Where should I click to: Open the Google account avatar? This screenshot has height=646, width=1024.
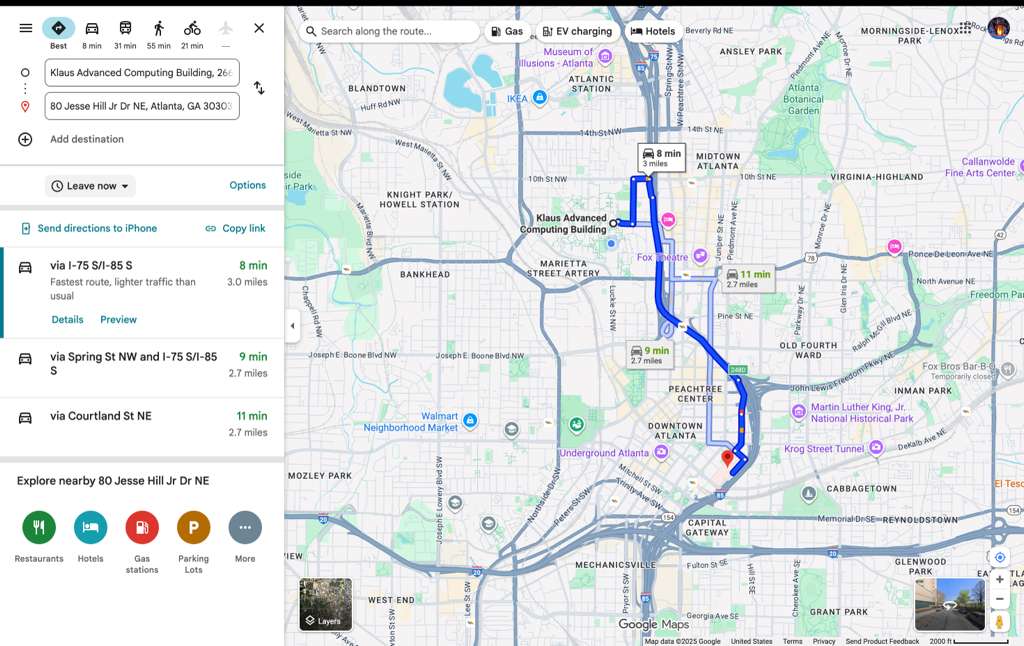point(999,28)
